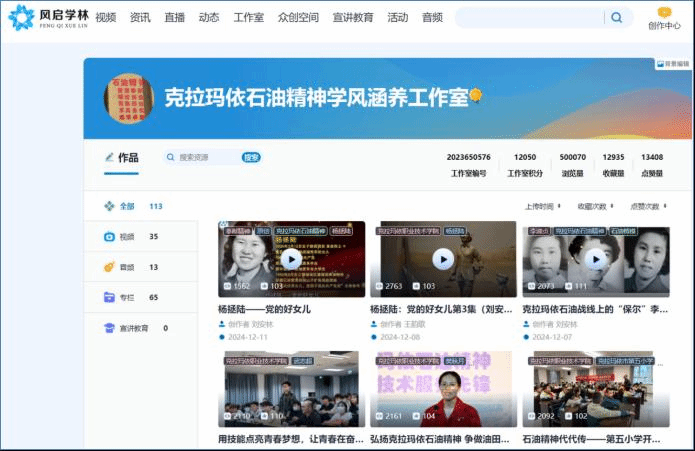Click the magnifier search icon in header
Image resolution: width=695 pixels, height=451 pixels.
[x=616, y=17]
